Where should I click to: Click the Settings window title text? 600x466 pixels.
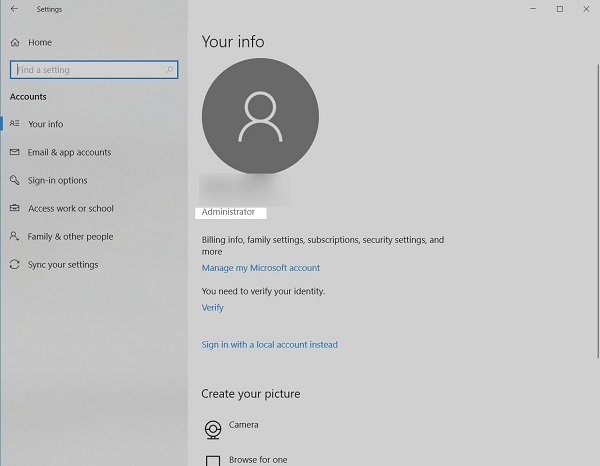pyautogui.click(x=48, y=9)
